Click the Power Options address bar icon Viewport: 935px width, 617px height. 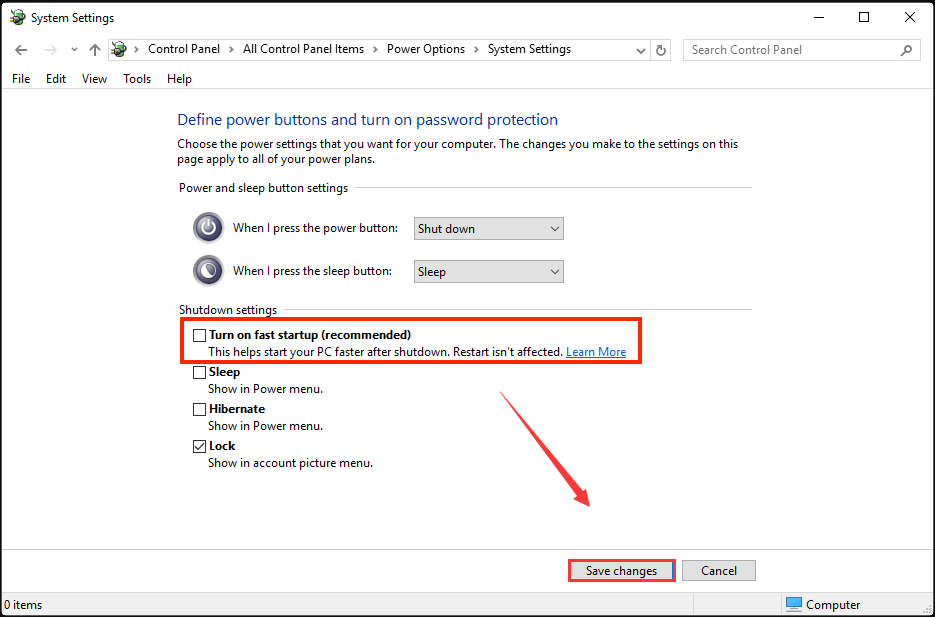tap(119, 49)
